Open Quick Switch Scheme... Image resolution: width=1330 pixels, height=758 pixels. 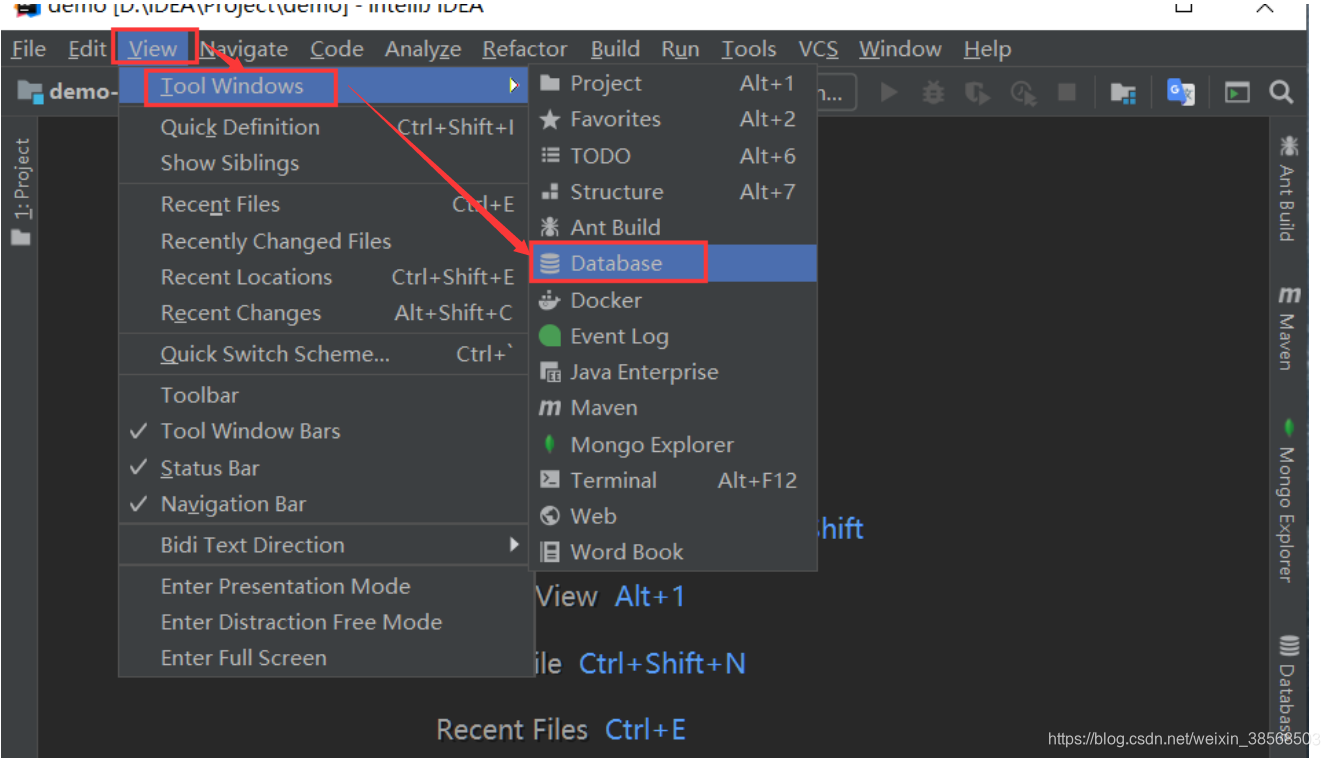(x=324, y=355)
